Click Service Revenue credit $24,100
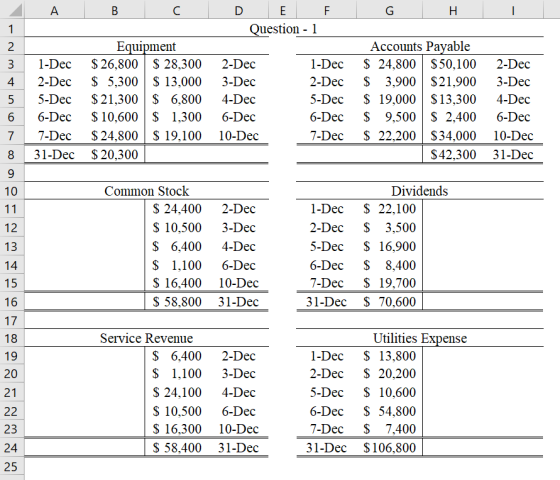Viewport: 560px width, 480px height. pyautogui.click(x=177, y=392)
